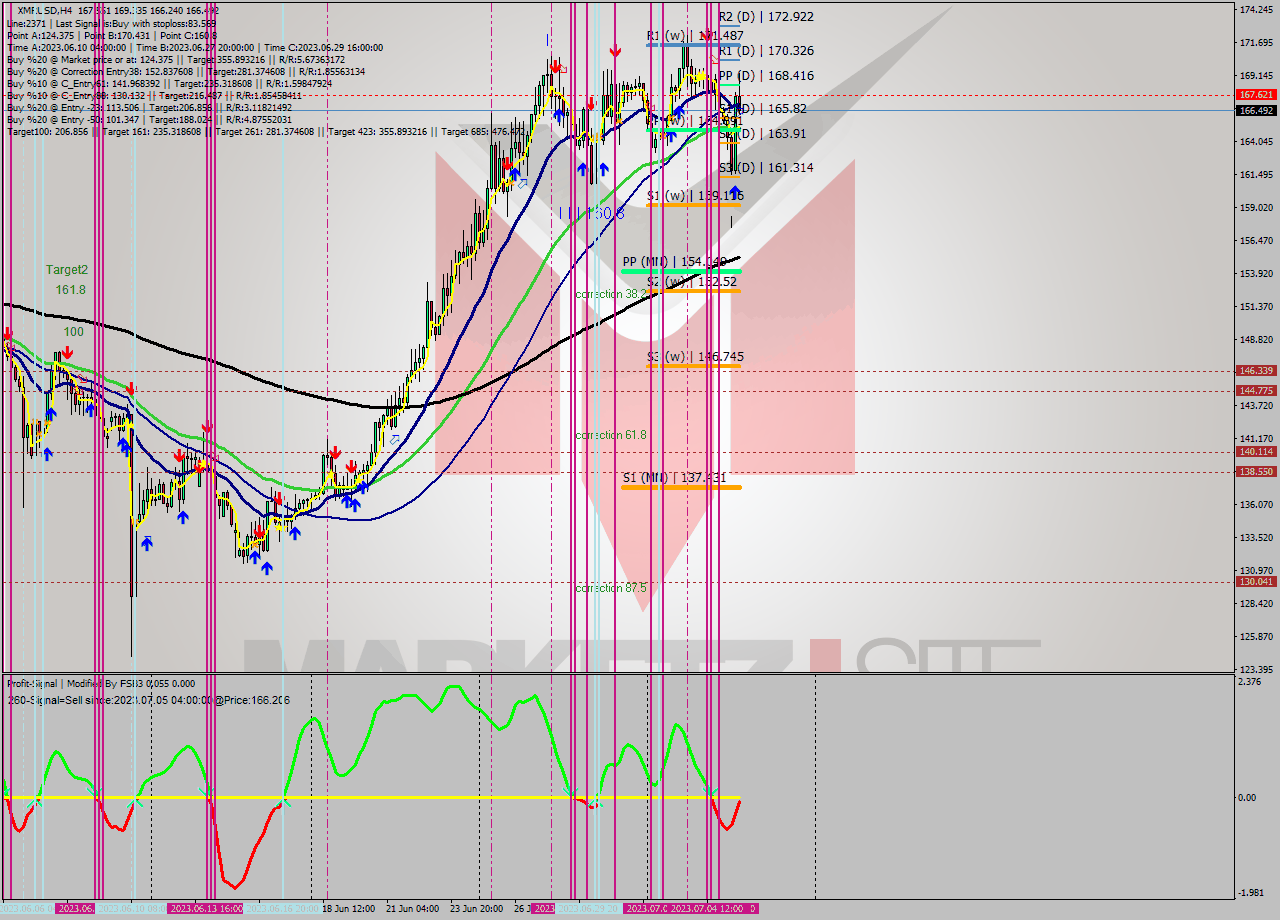Viewport: 1280px width, 920px height.
Task: Click the 2023.06.13 16:00 date marker
Action: pos(206,908)
